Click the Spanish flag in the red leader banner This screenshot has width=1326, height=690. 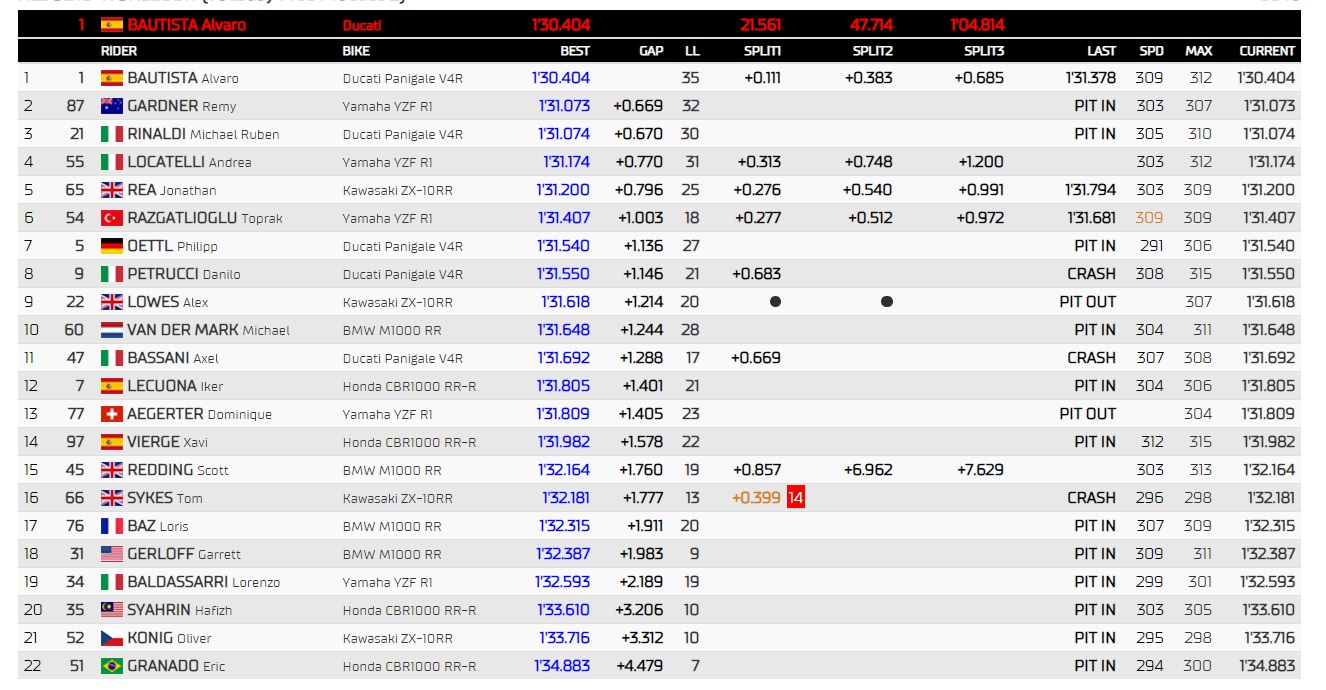(x=111, y=25)
